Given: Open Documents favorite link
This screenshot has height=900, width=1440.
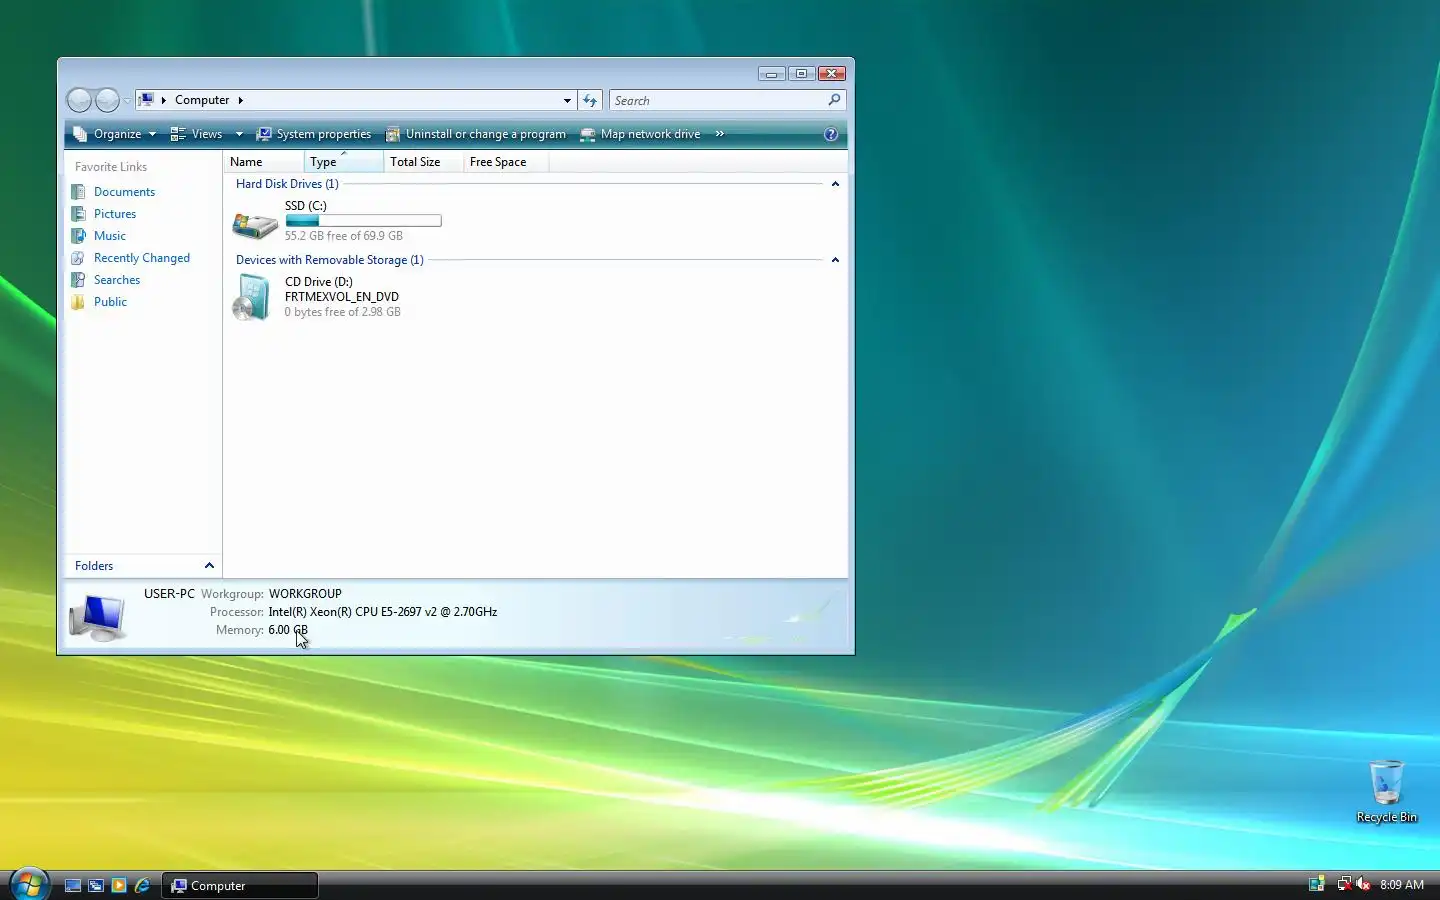Looking at the screenshot, I should (124, 192).
